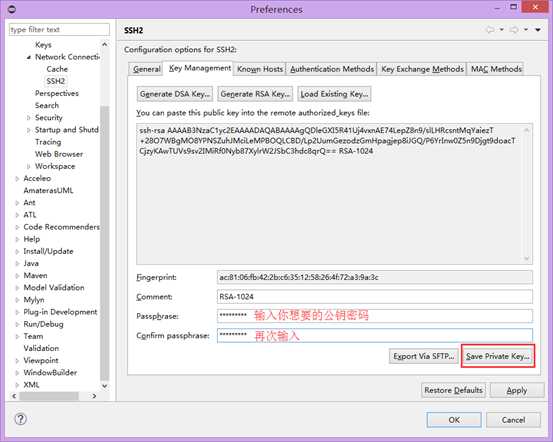The width and height of the screenshot is (553, 442).
Task: Expand the XML preferences node
Action: coord(17,385)
